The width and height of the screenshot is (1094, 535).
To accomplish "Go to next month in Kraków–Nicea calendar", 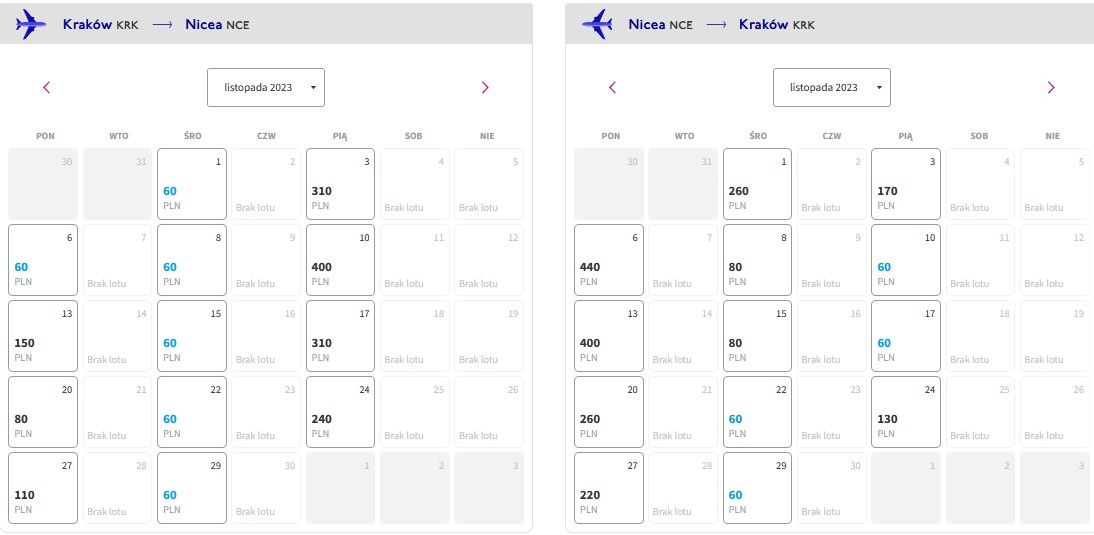I will point(485,87).
